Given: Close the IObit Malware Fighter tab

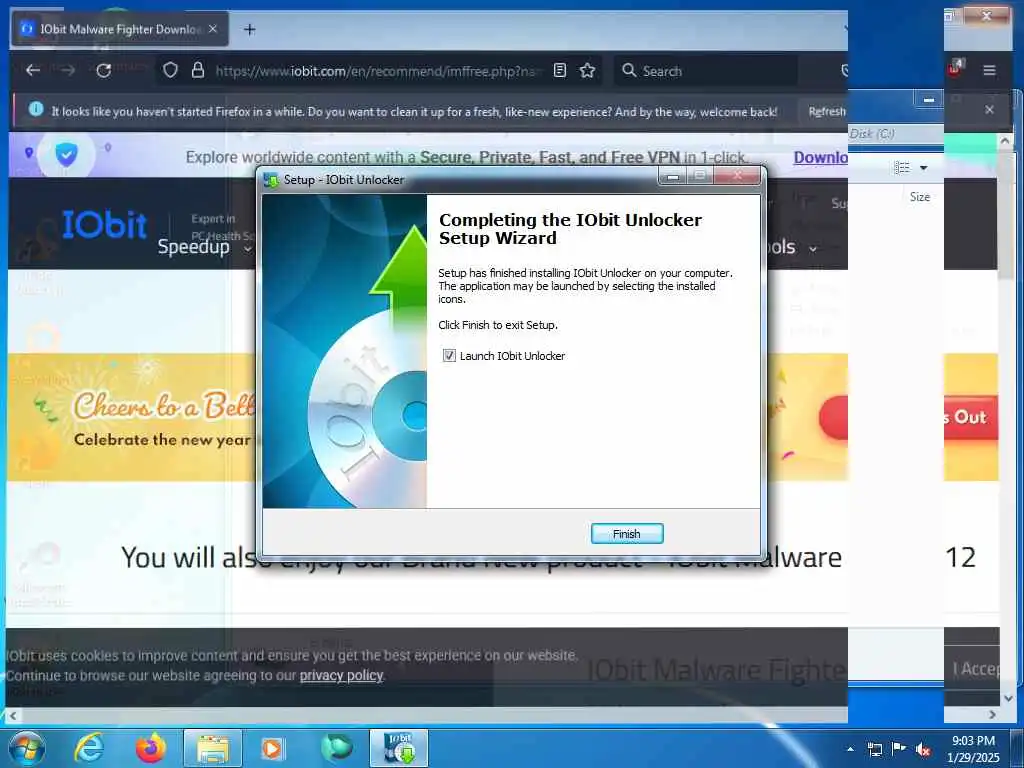Looking at the screenshot, I should (213, 29).
